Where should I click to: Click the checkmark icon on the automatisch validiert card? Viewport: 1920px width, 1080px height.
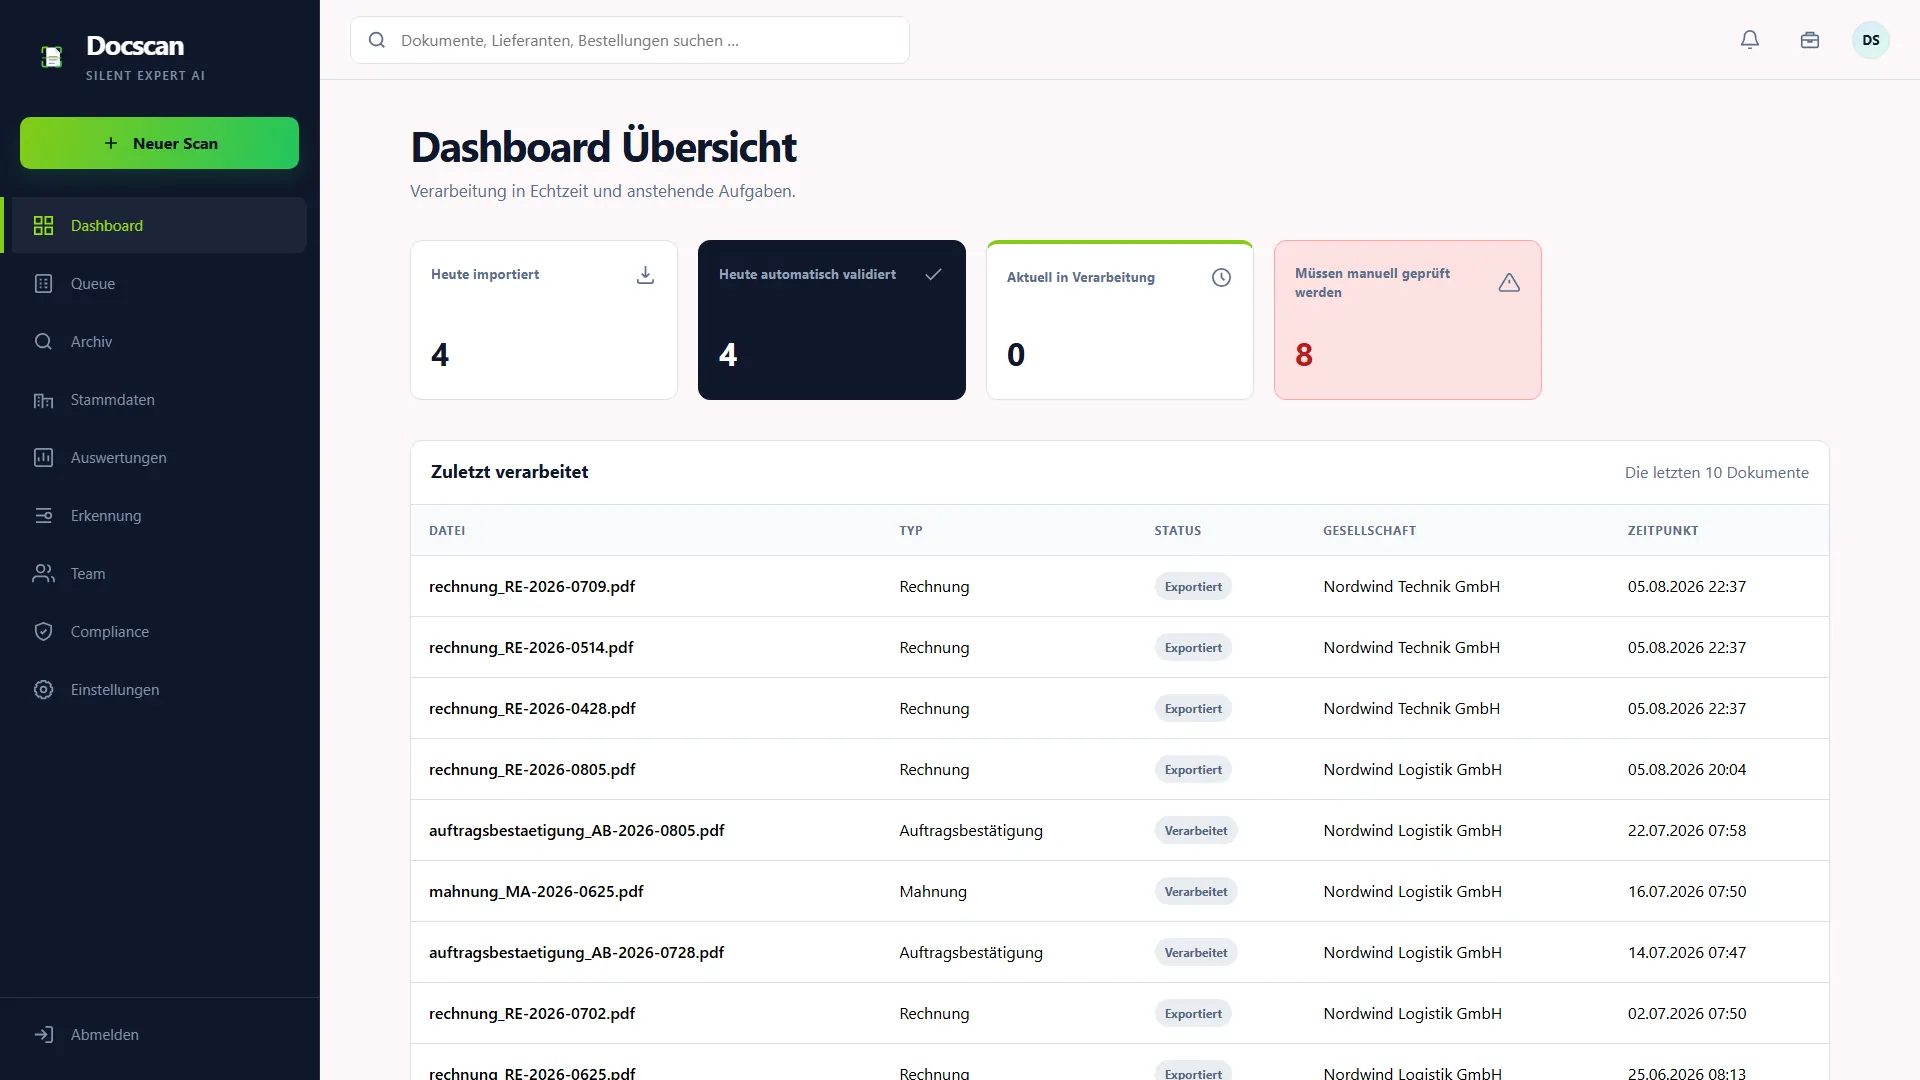click(x=934, y=274)
